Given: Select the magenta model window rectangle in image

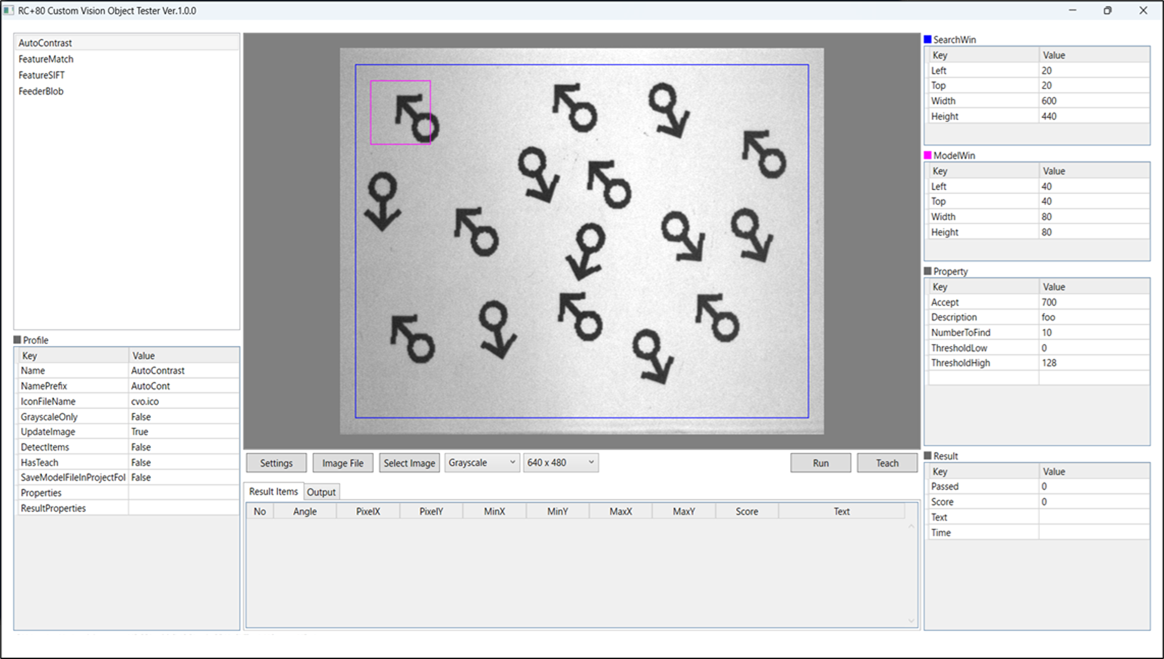Looking at the screenshot, I should pyautogui.click(x=400, y=82).
